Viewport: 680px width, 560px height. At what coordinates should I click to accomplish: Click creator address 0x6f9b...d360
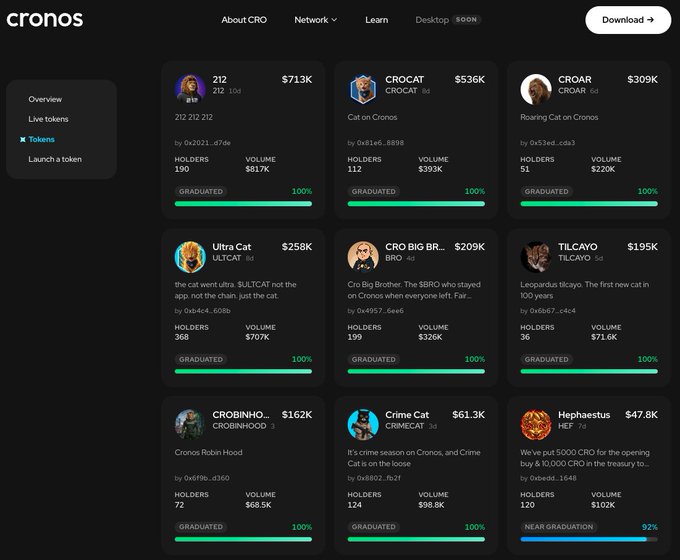pos(207,478)
